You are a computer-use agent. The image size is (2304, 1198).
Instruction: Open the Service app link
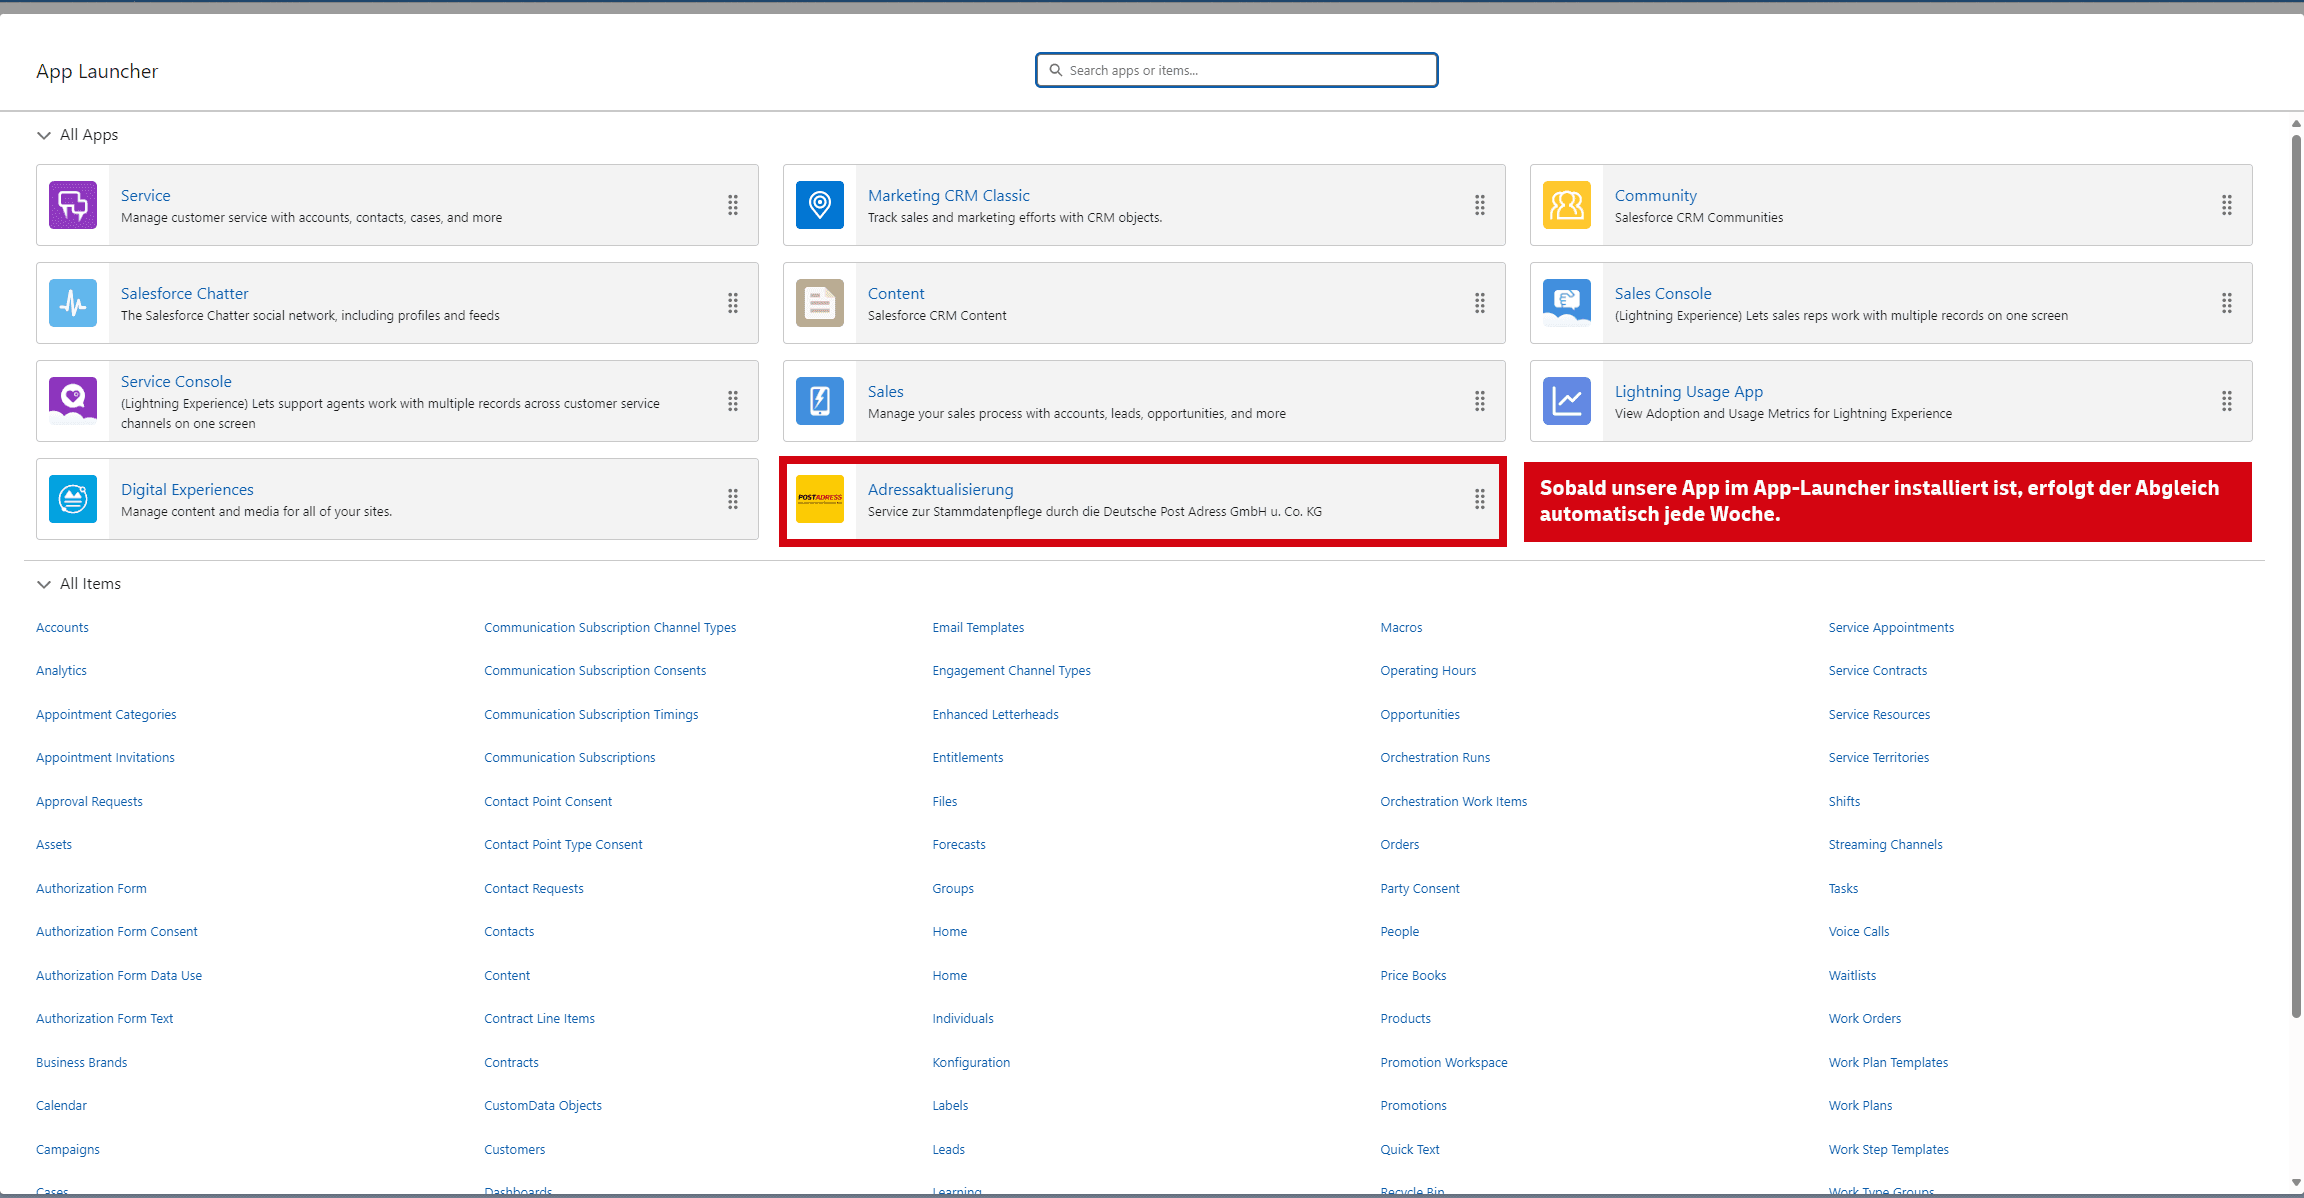point(146,195)
